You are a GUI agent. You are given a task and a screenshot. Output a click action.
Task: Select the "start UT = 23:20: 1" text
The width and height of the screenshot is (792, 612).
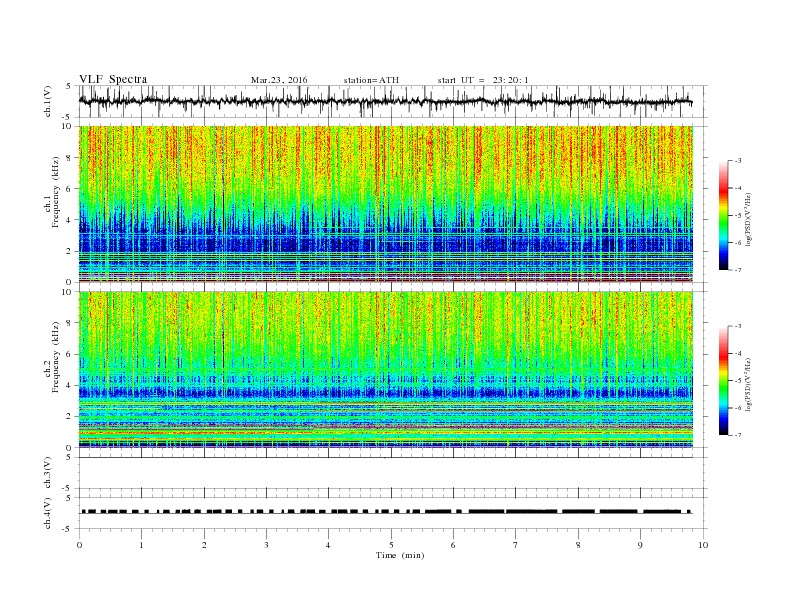click(x=483, y=80)
